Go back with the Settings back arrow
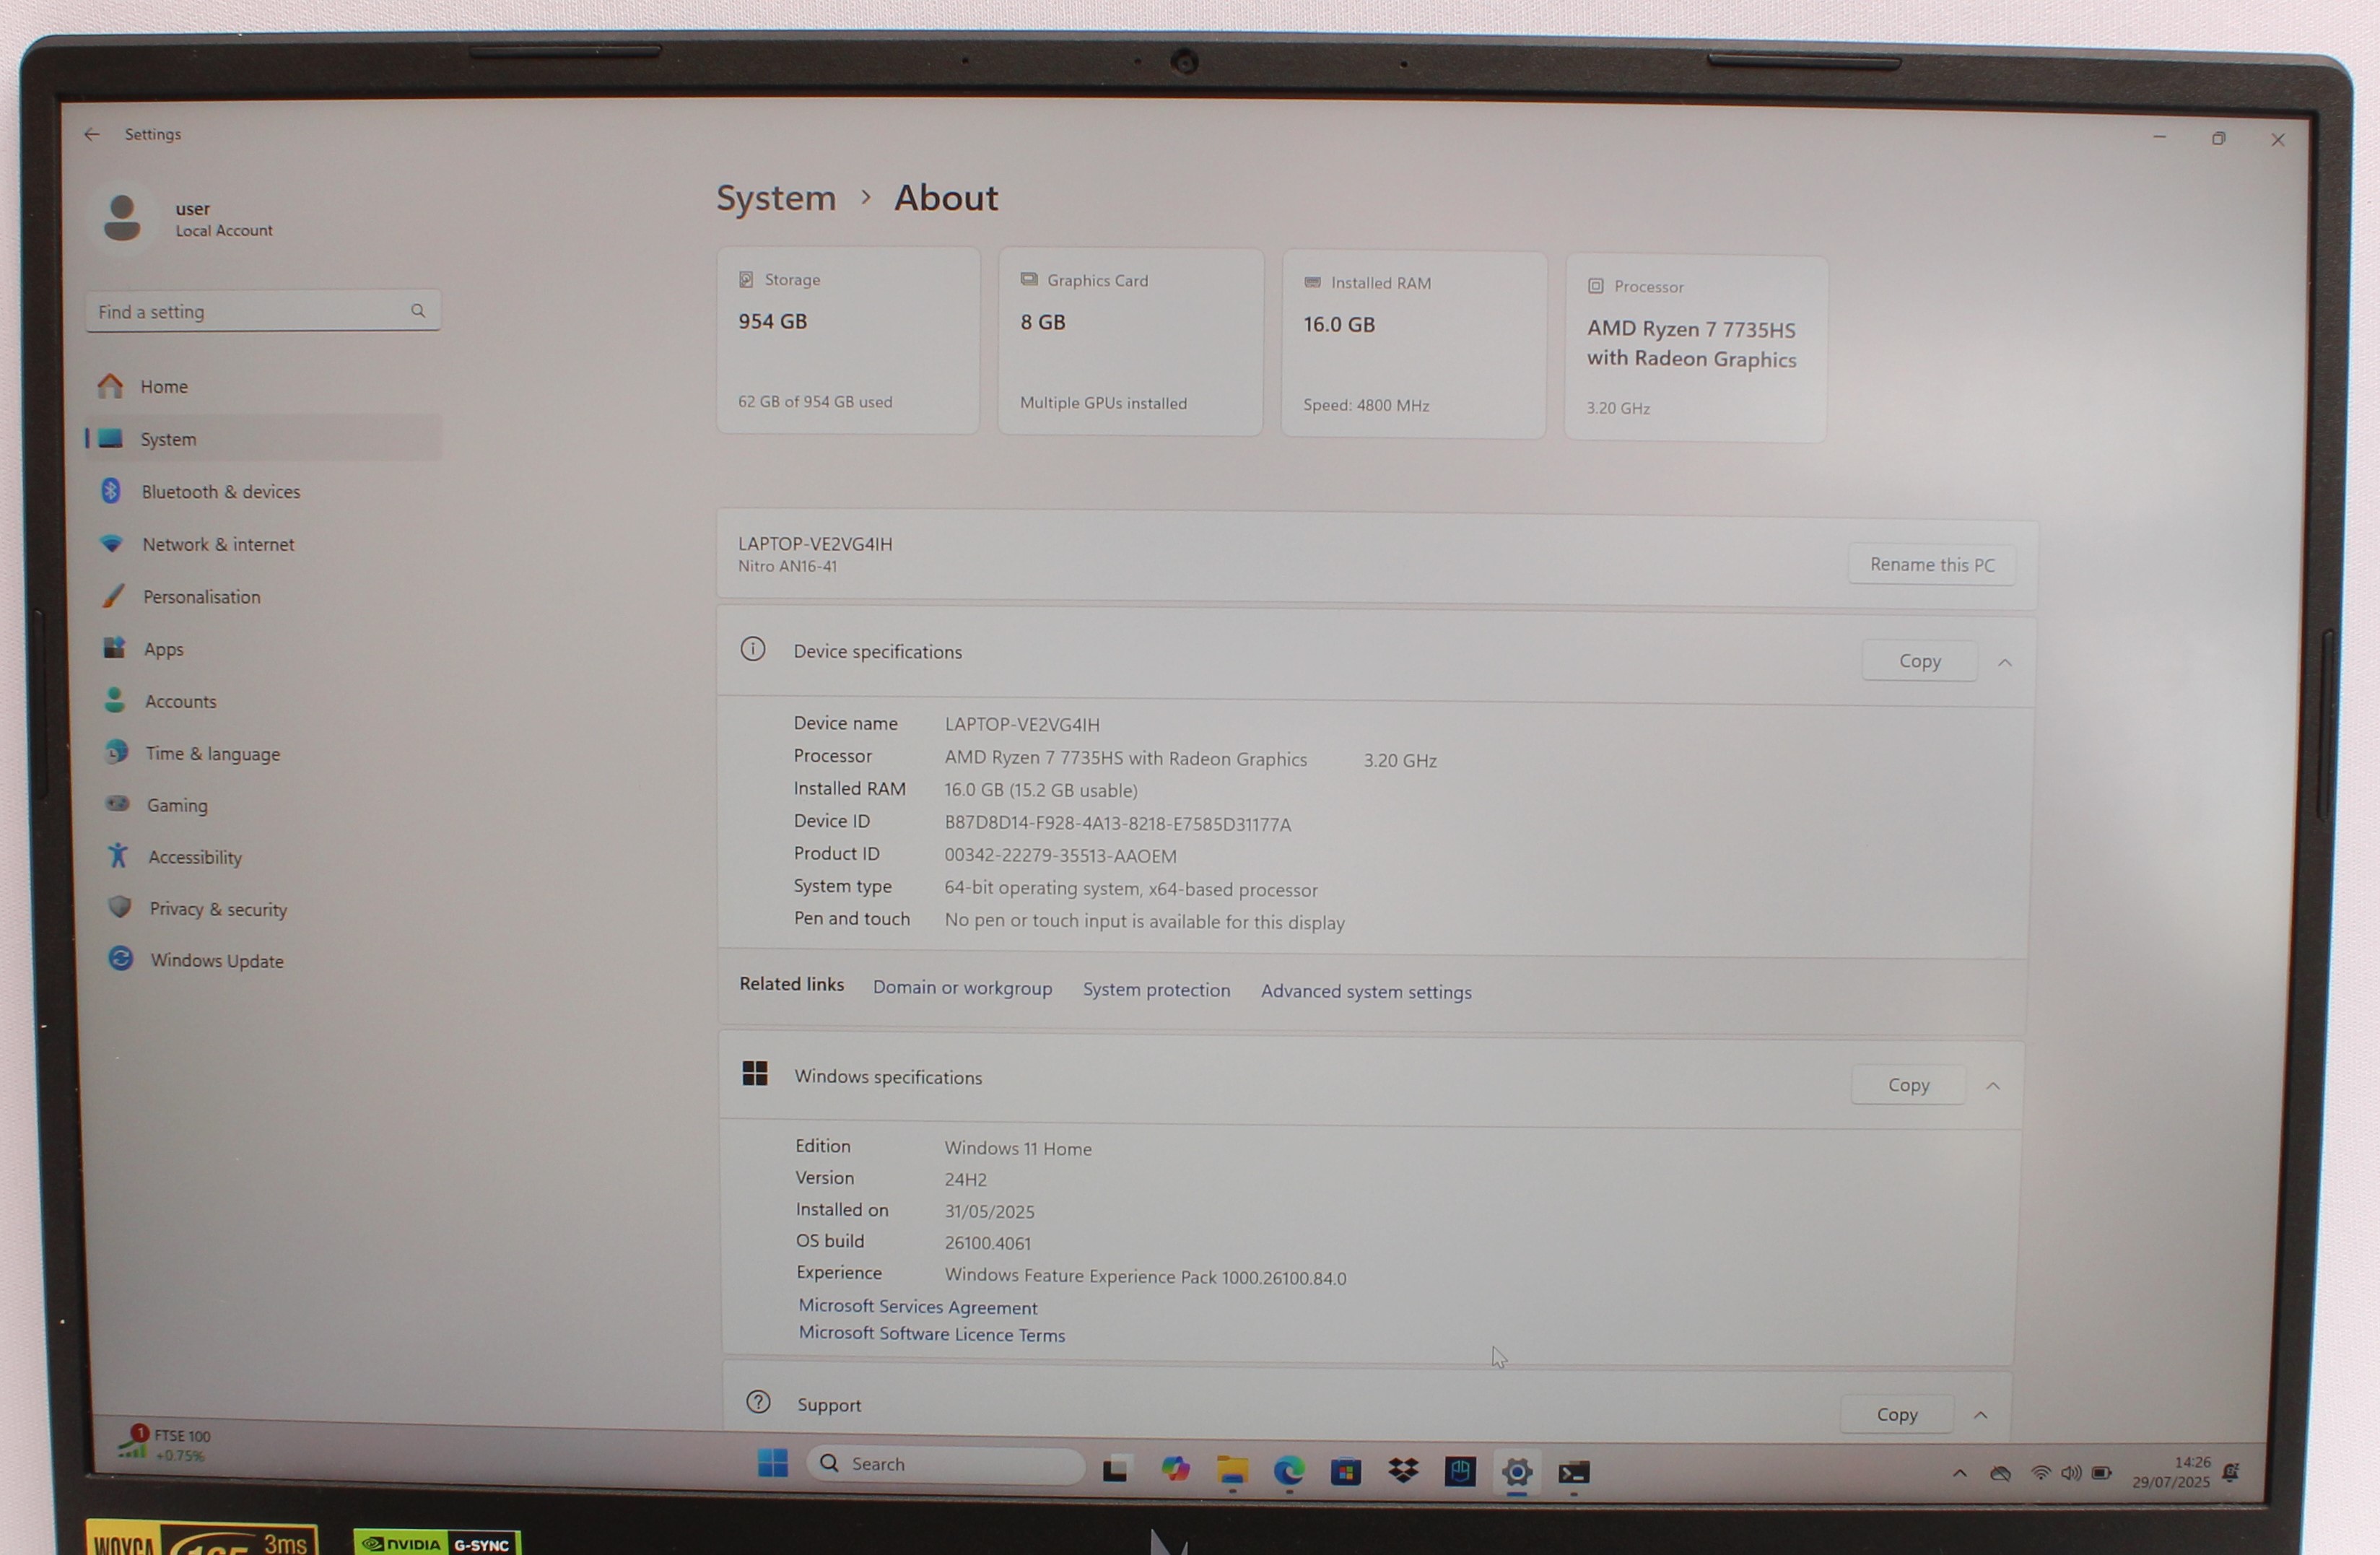This screenshot has height=1555, width=2380. point(92,134)
